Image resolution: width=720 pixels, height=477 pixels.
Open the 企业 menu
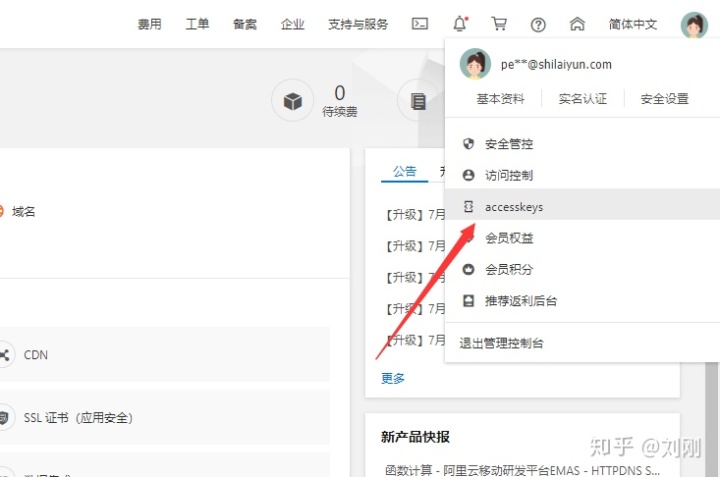point(292,24)
